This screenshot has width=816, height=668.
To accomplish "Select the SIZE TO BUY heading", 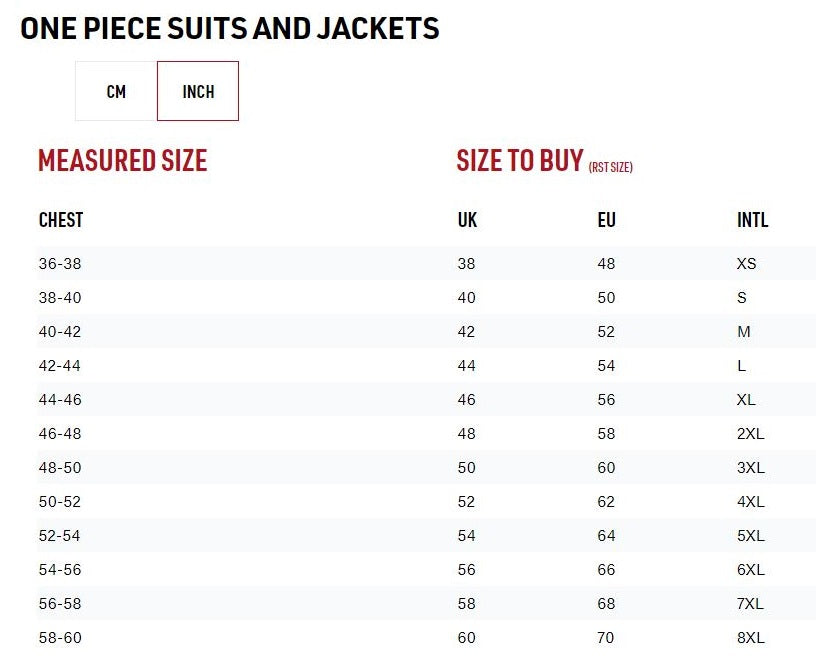I will (x=520, y=160).
